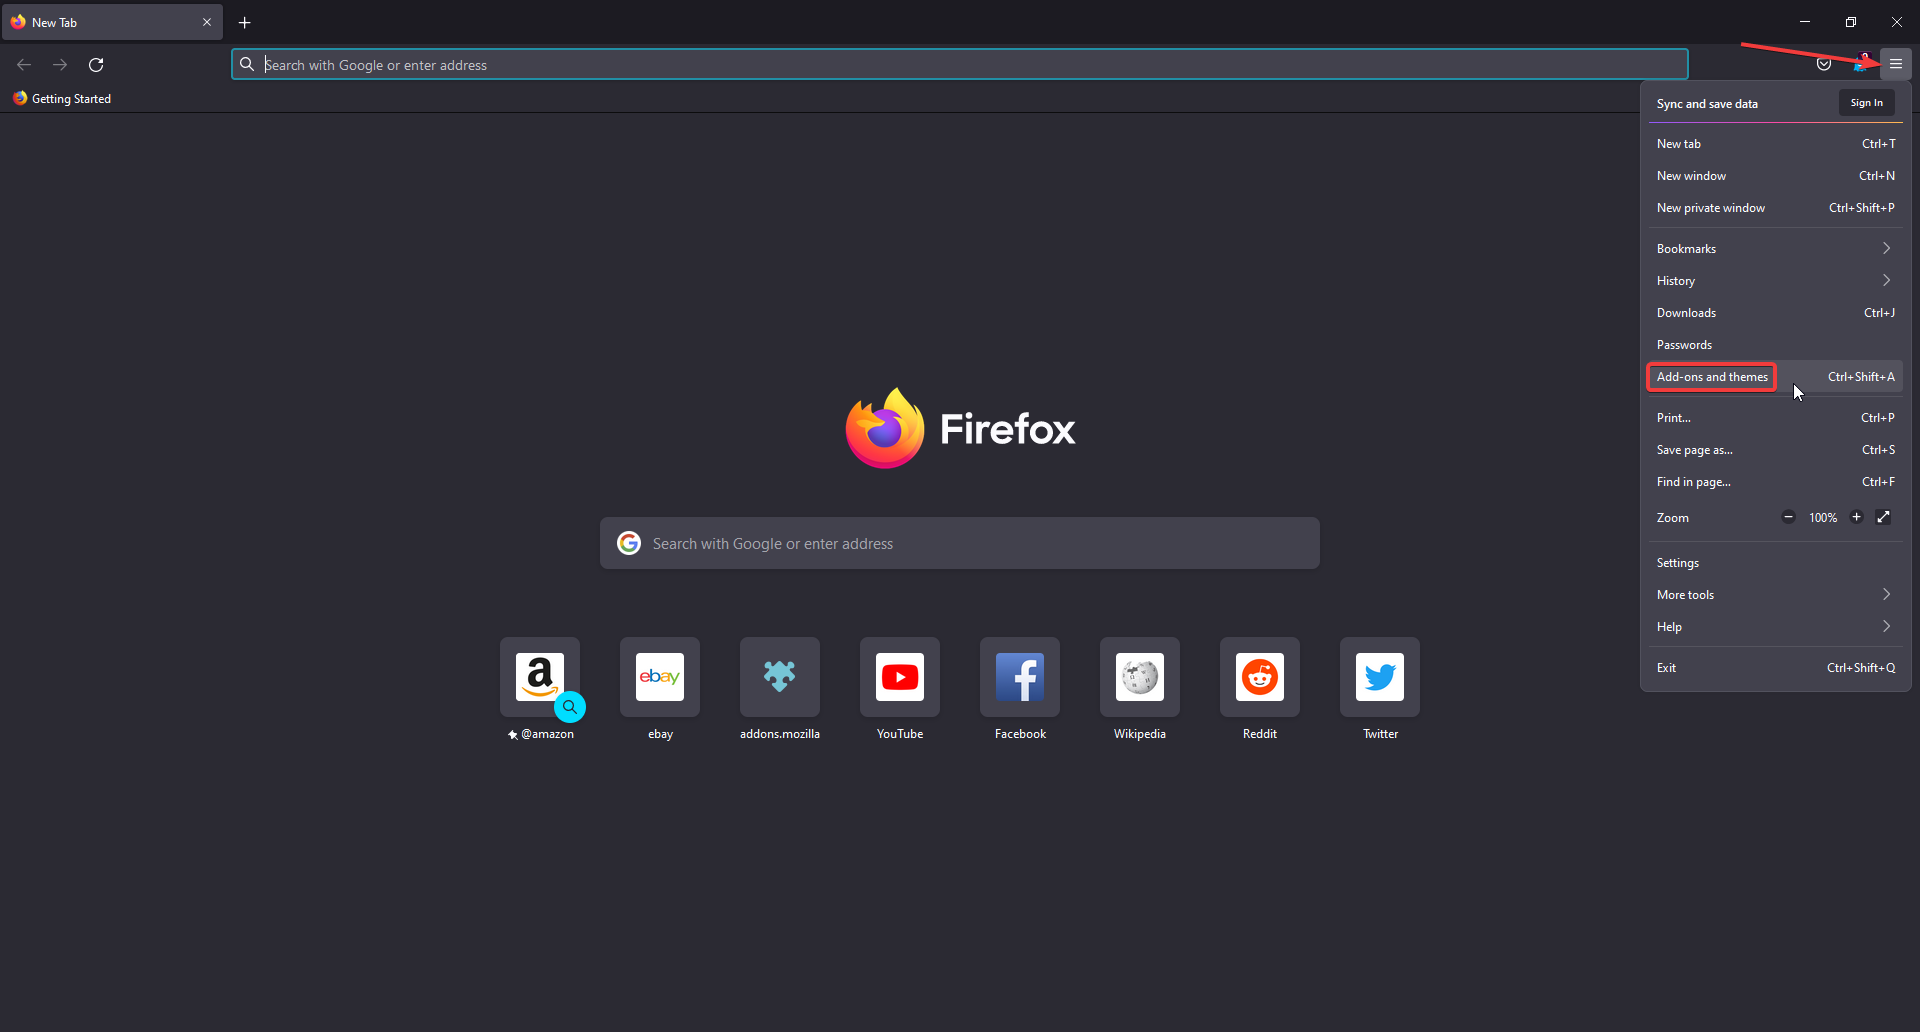Viewport: 1920px width, 1032px height.
Task: Focus the center page search field
Action: 960,543
